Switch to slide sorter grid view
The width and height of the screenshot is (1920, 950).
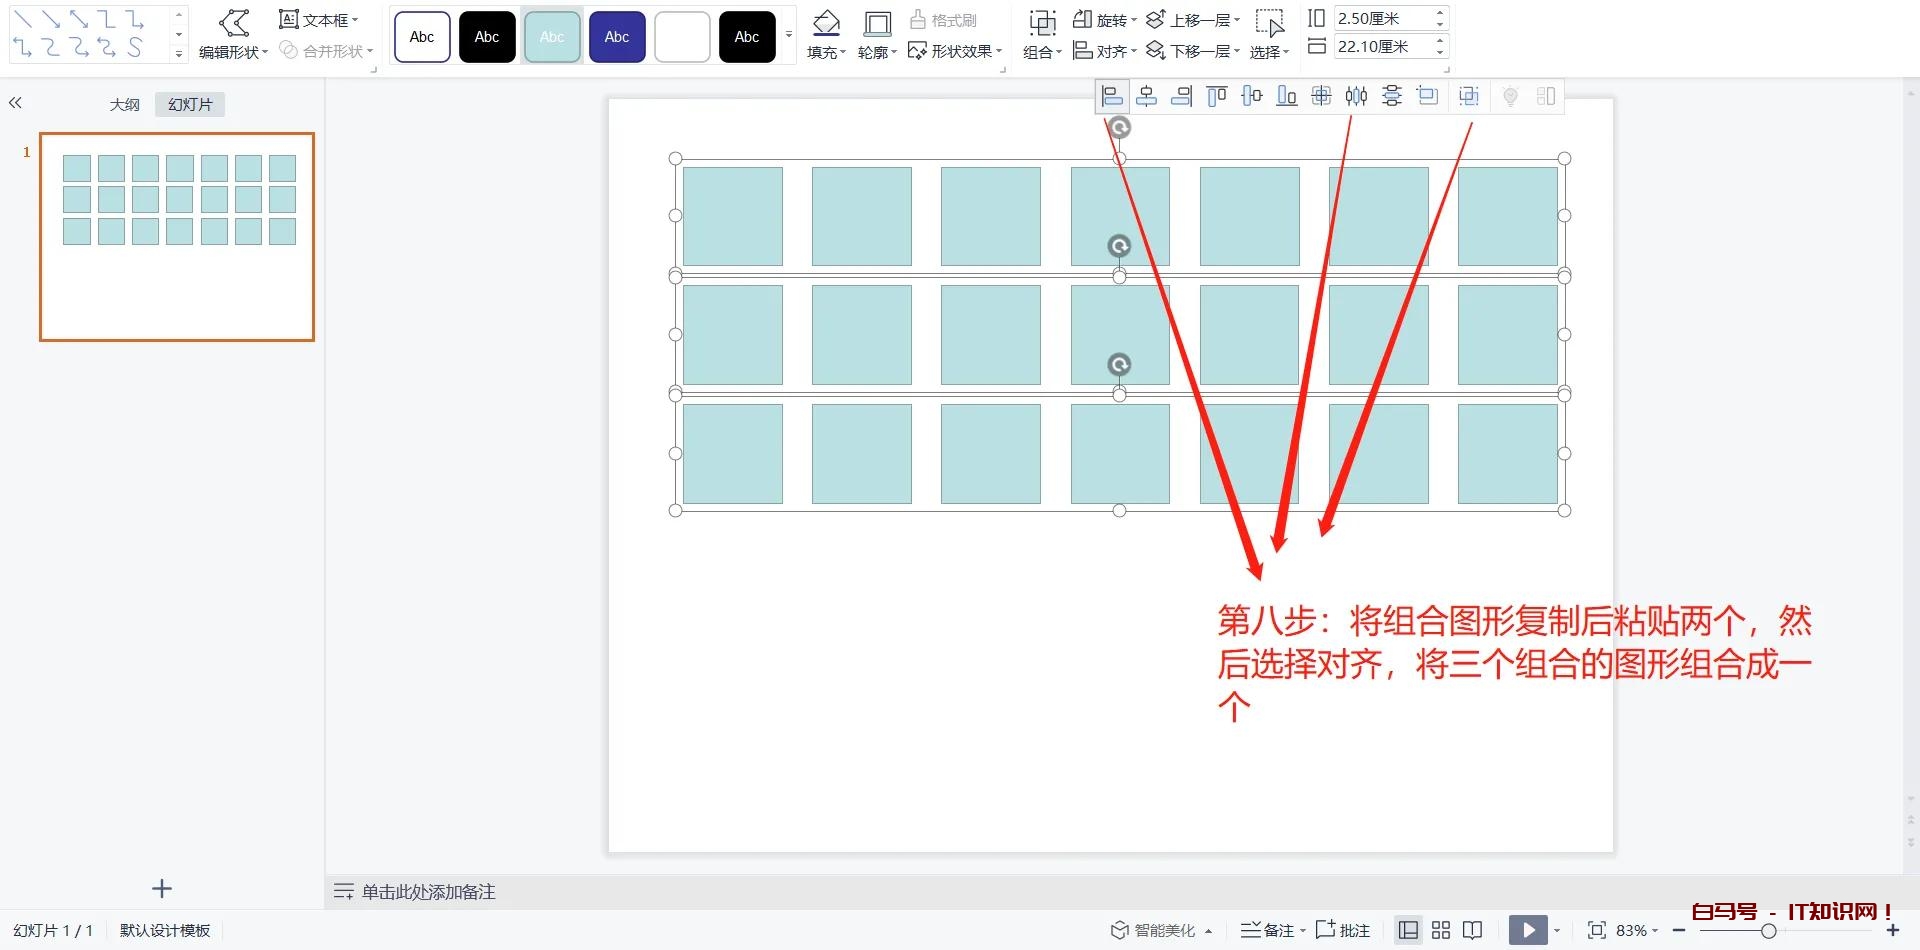1441,931
